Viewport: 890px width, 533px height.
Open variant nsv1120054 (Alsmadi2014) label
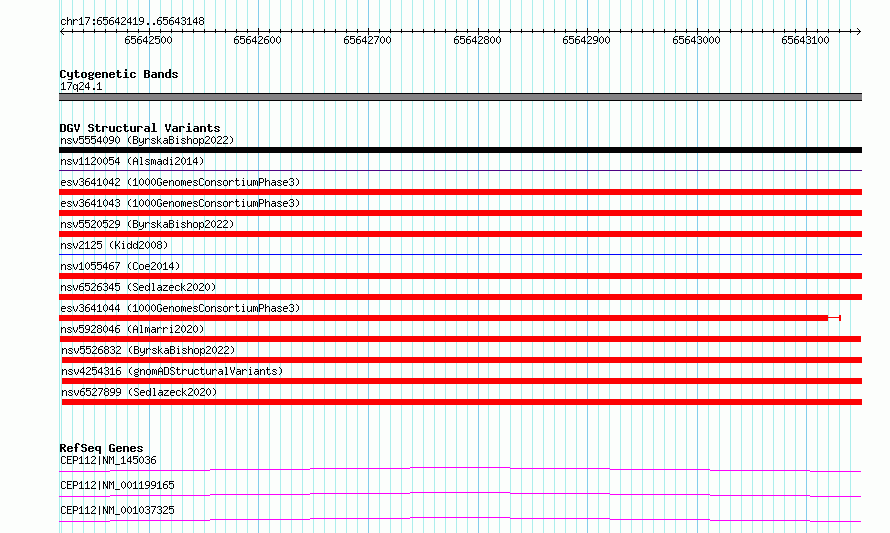pos(132,161)
